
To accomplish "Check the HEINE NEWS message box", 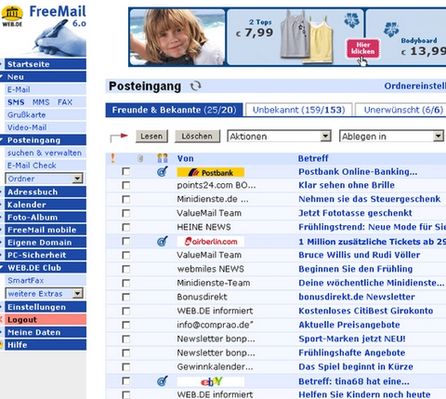I will pyautogui.click(x=126, y=227).
